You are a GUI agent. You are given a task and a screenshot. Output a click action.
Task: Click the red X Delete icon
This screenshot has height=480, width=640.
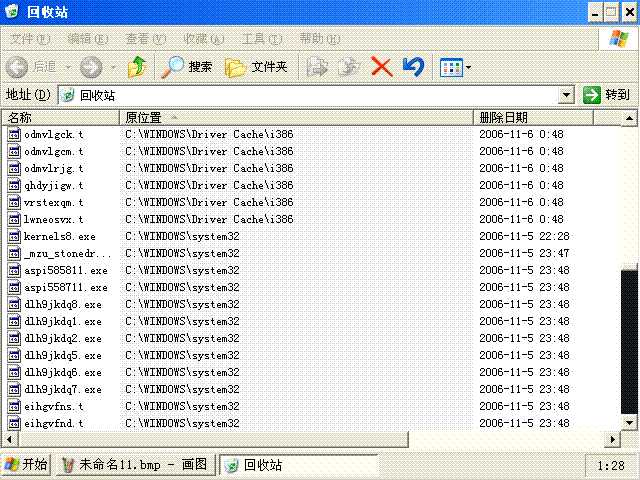tap(382, 67)
